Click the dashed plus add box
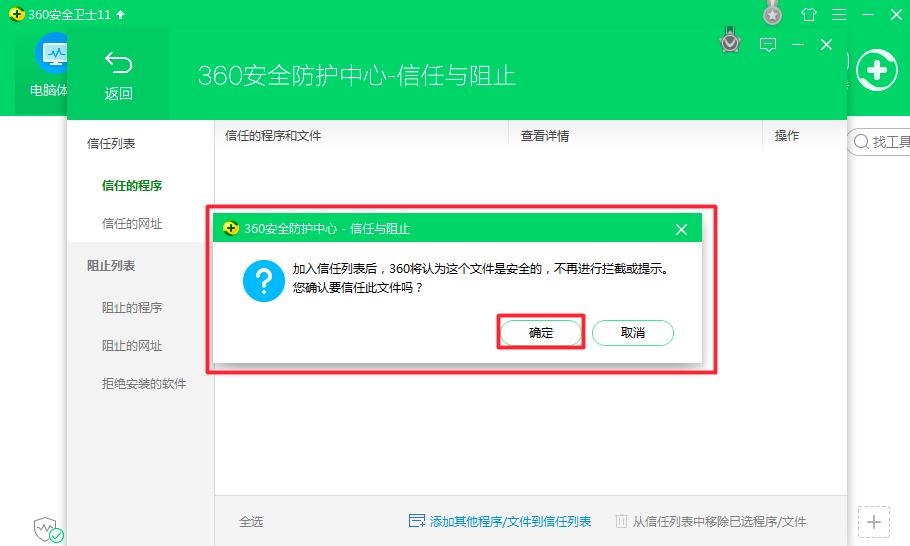The height and width of the screenshot is (546, 910). [x=873, y=522]
